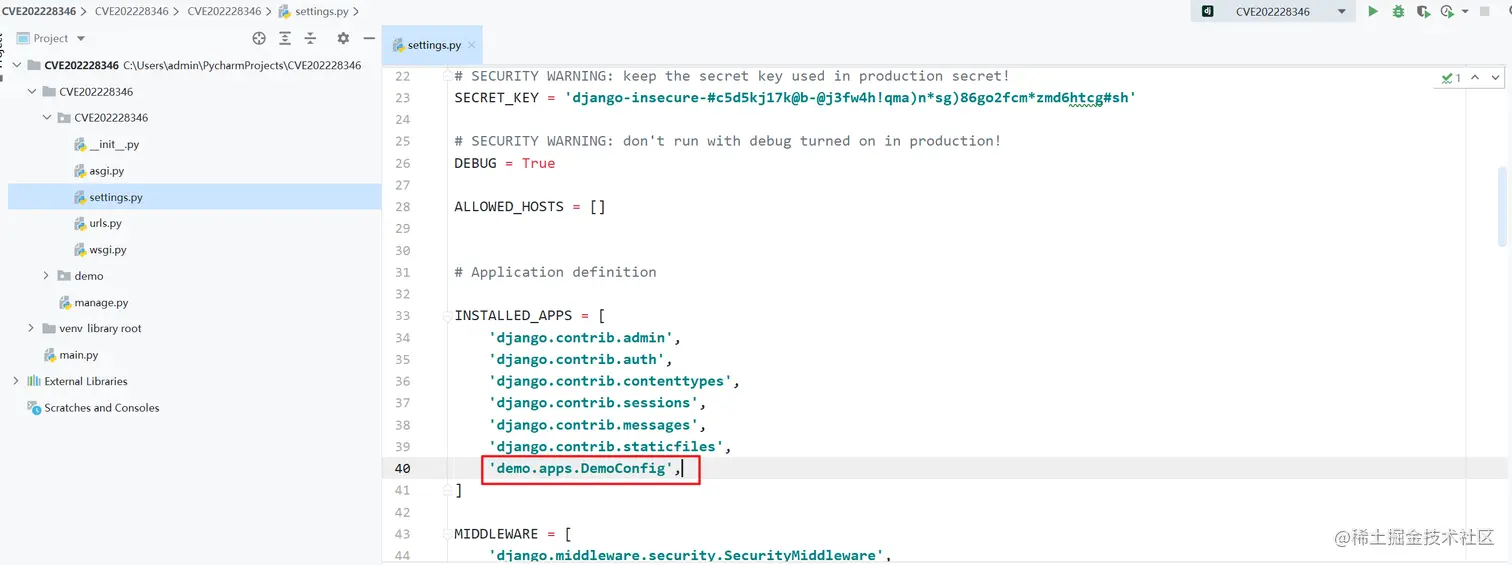Locate opened file with crosshair icon
This screenshot has width=1512, height=565.
[259, 38]
